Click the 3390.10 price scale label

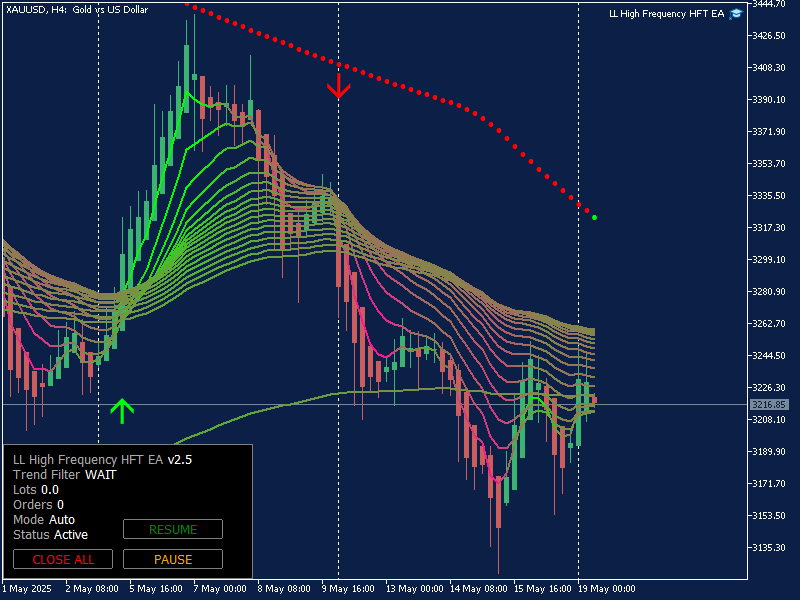(769, 99)
